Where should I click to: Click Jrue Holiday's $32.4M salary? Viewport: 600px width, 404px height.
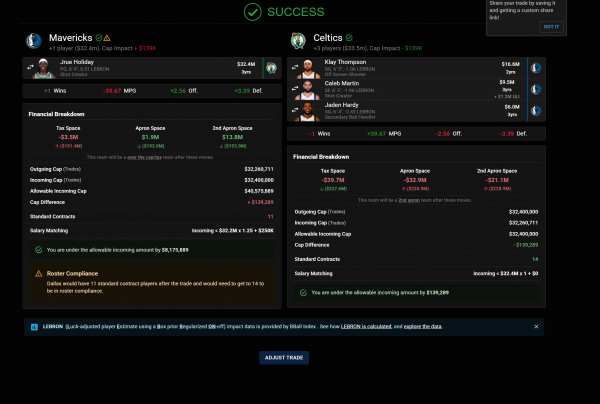(246, 64)
